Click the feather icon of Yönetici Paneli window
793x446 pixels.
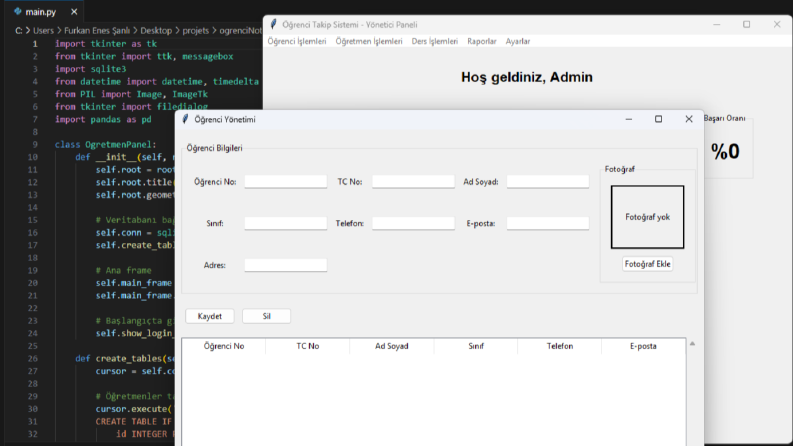click(x=273, y=24)
